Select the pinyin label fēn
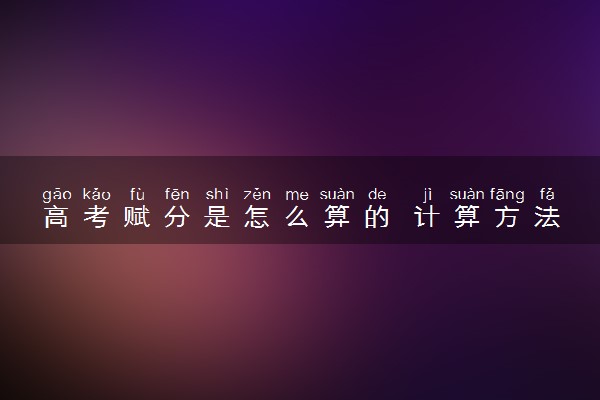Viewport: 600px width, 400px height. pyautogui.click(x=177, y=194)
